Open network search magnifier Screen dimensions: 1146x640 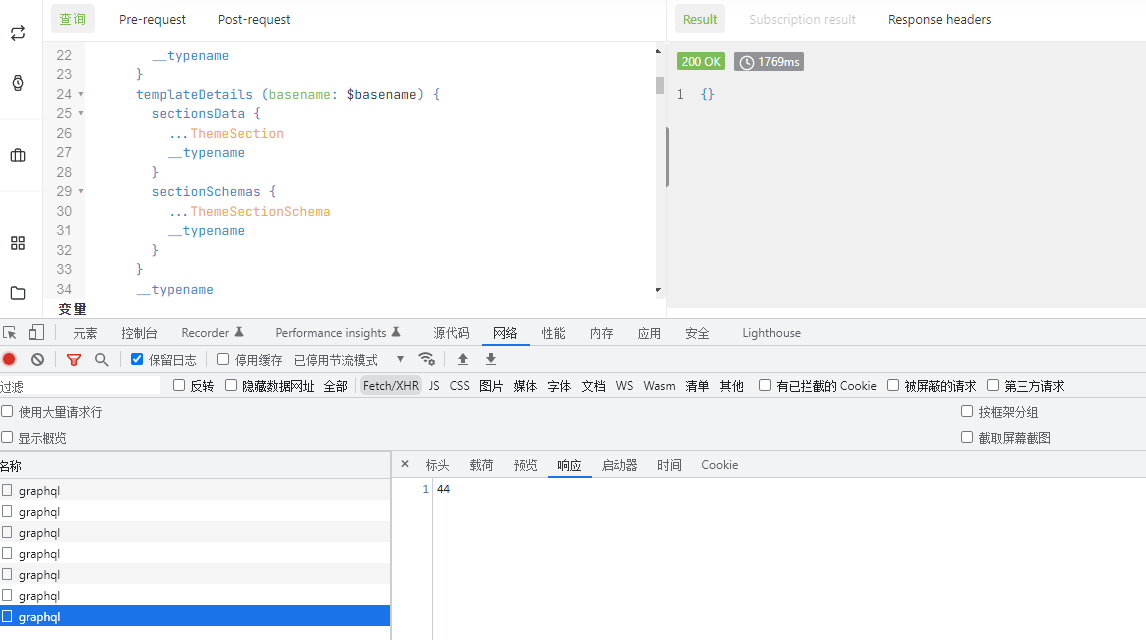click(x=101, y=359)
